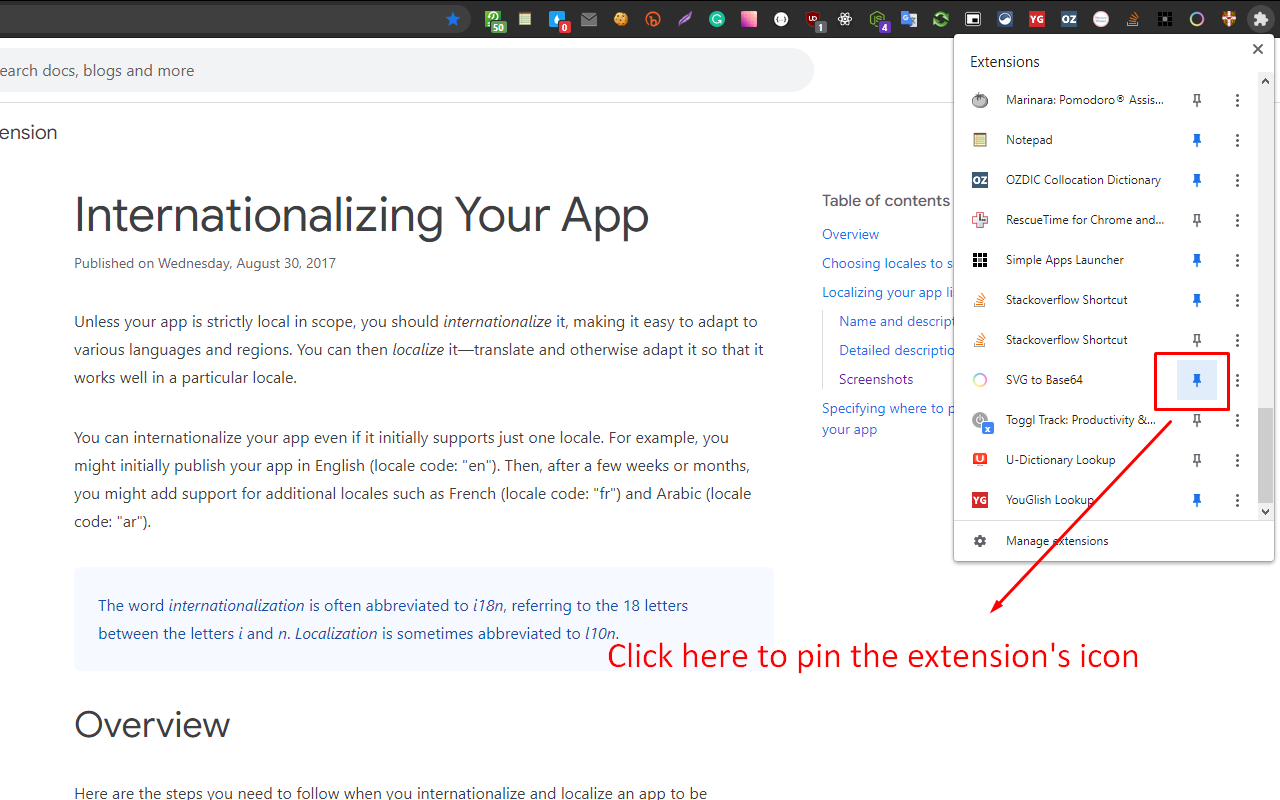This screenshot has height=800, width=1280.
Task: Open more options for YouGlish Lookup
Action: point(1237,500)
